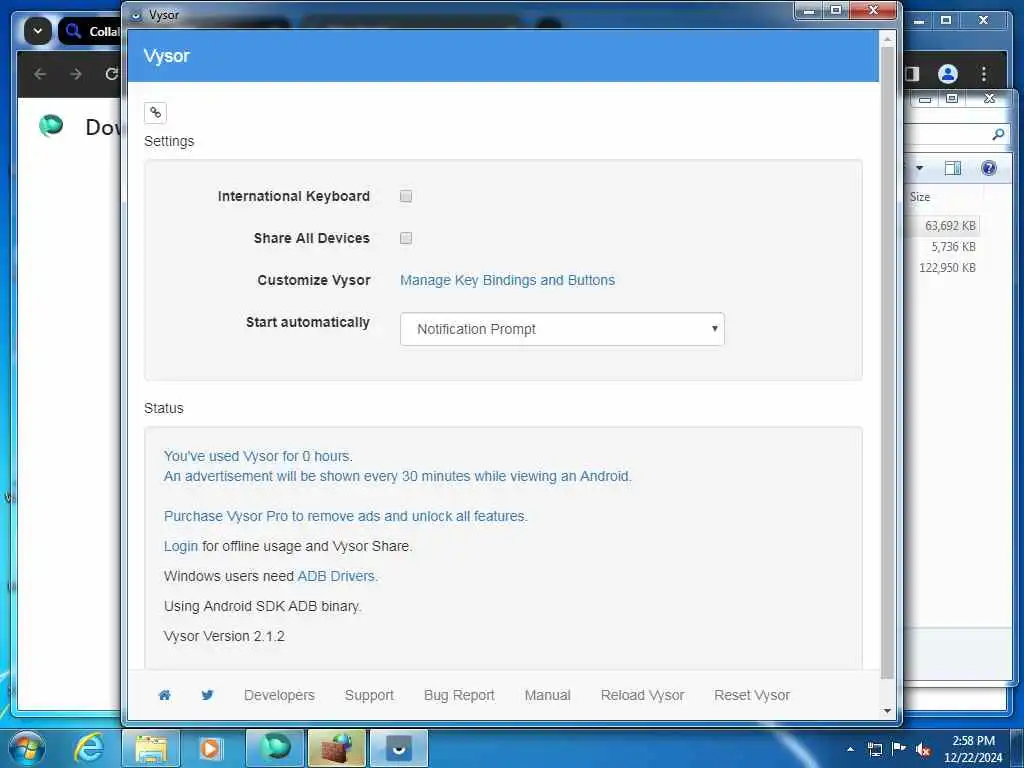
Task: Open Internet Explorer from the taskbar
Action: [88, 748]
